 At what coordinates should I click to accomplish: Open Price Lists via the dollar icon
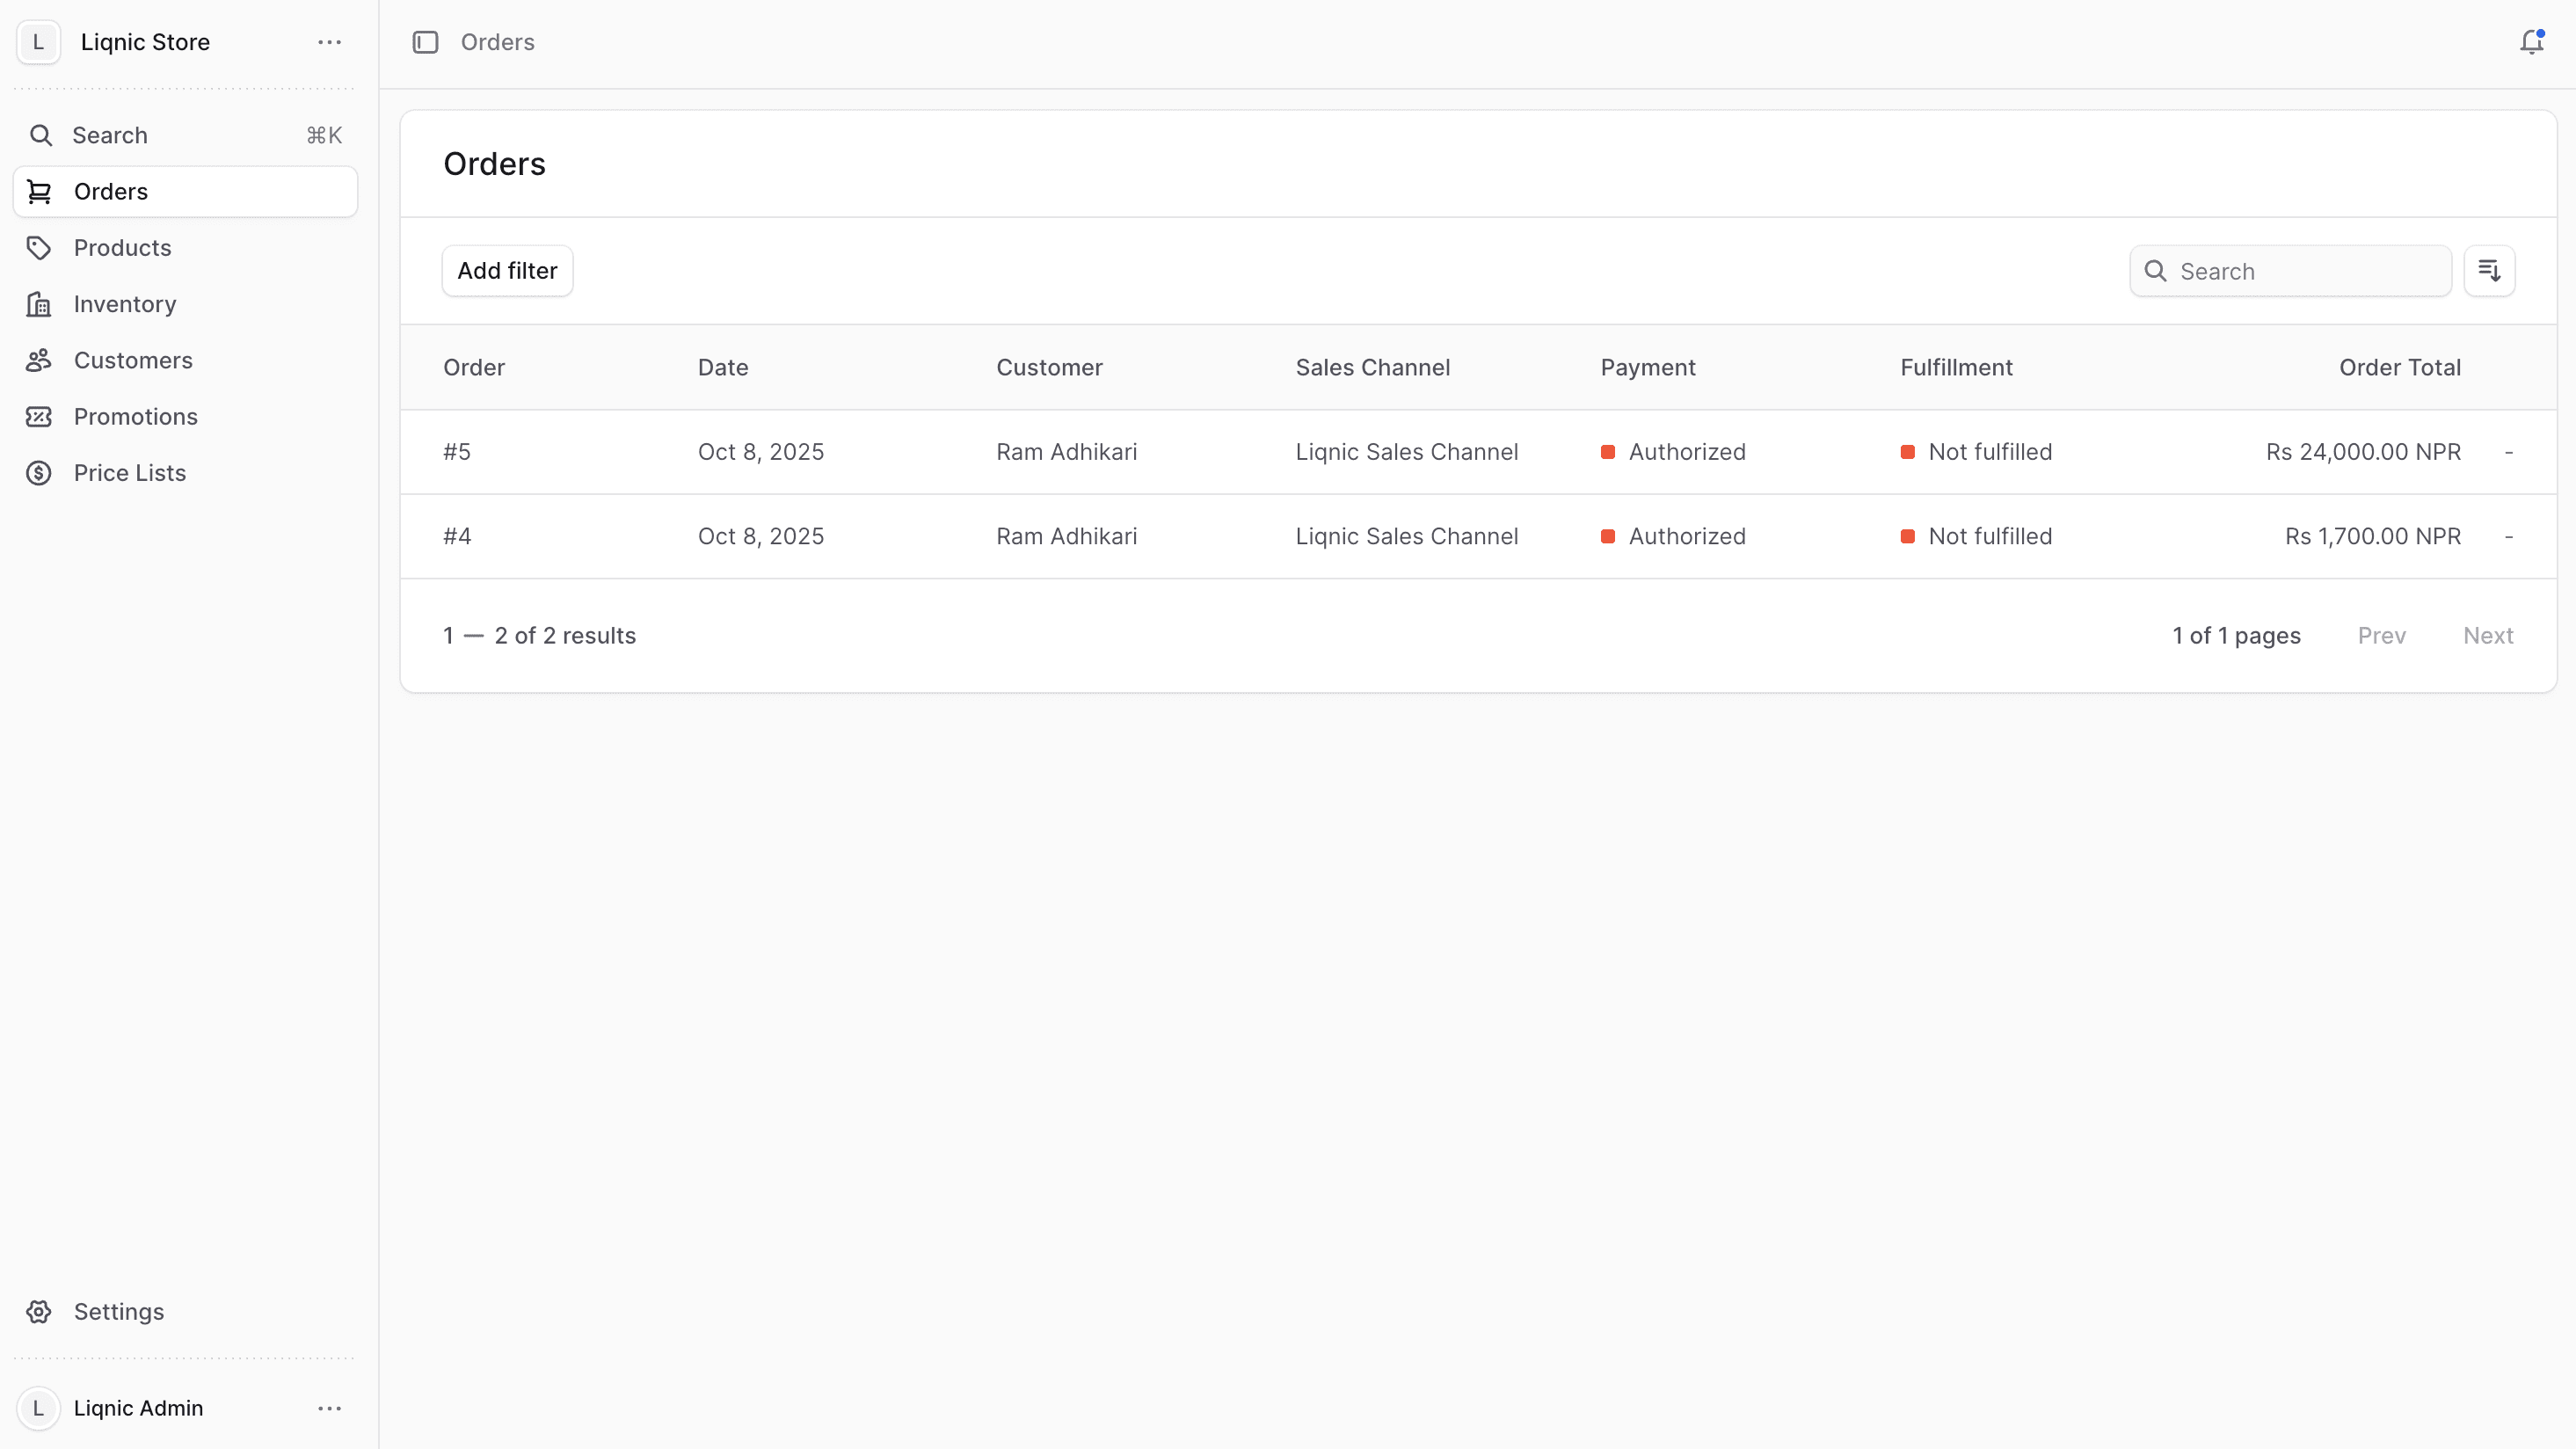click(40, 472)
